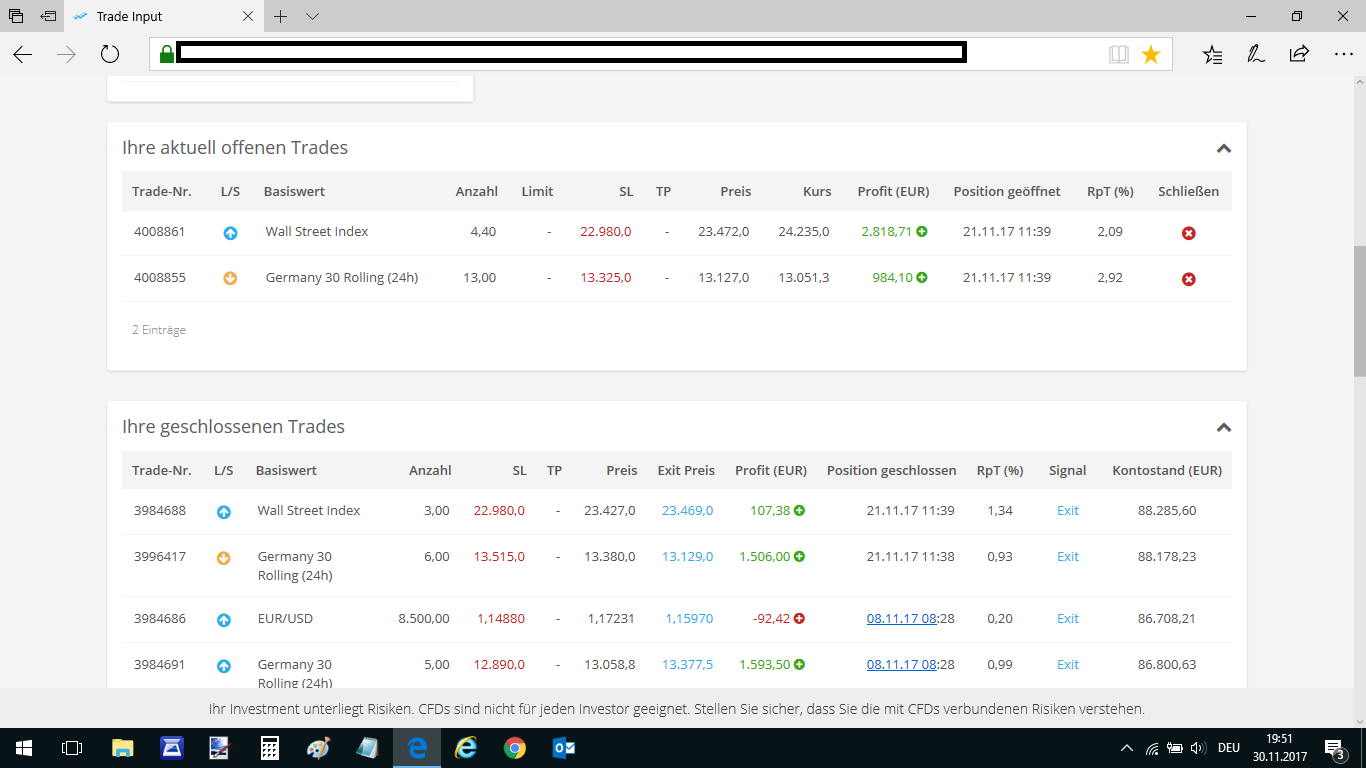
Task: Open a new browser tab
Action: (281, 17)
